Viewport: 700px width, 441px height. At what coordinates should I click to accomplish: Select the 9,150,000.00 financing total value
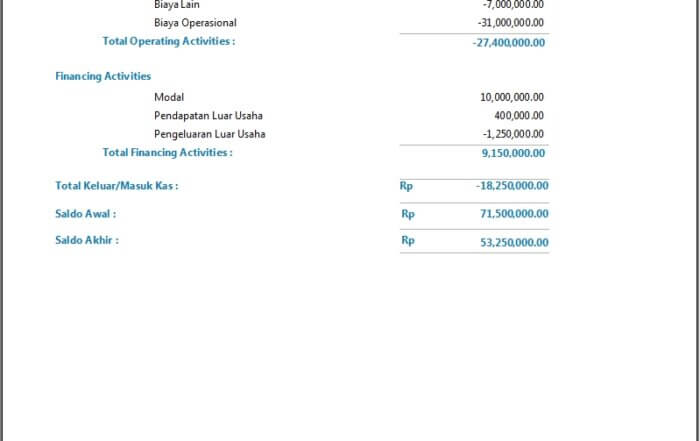[513, 153]
